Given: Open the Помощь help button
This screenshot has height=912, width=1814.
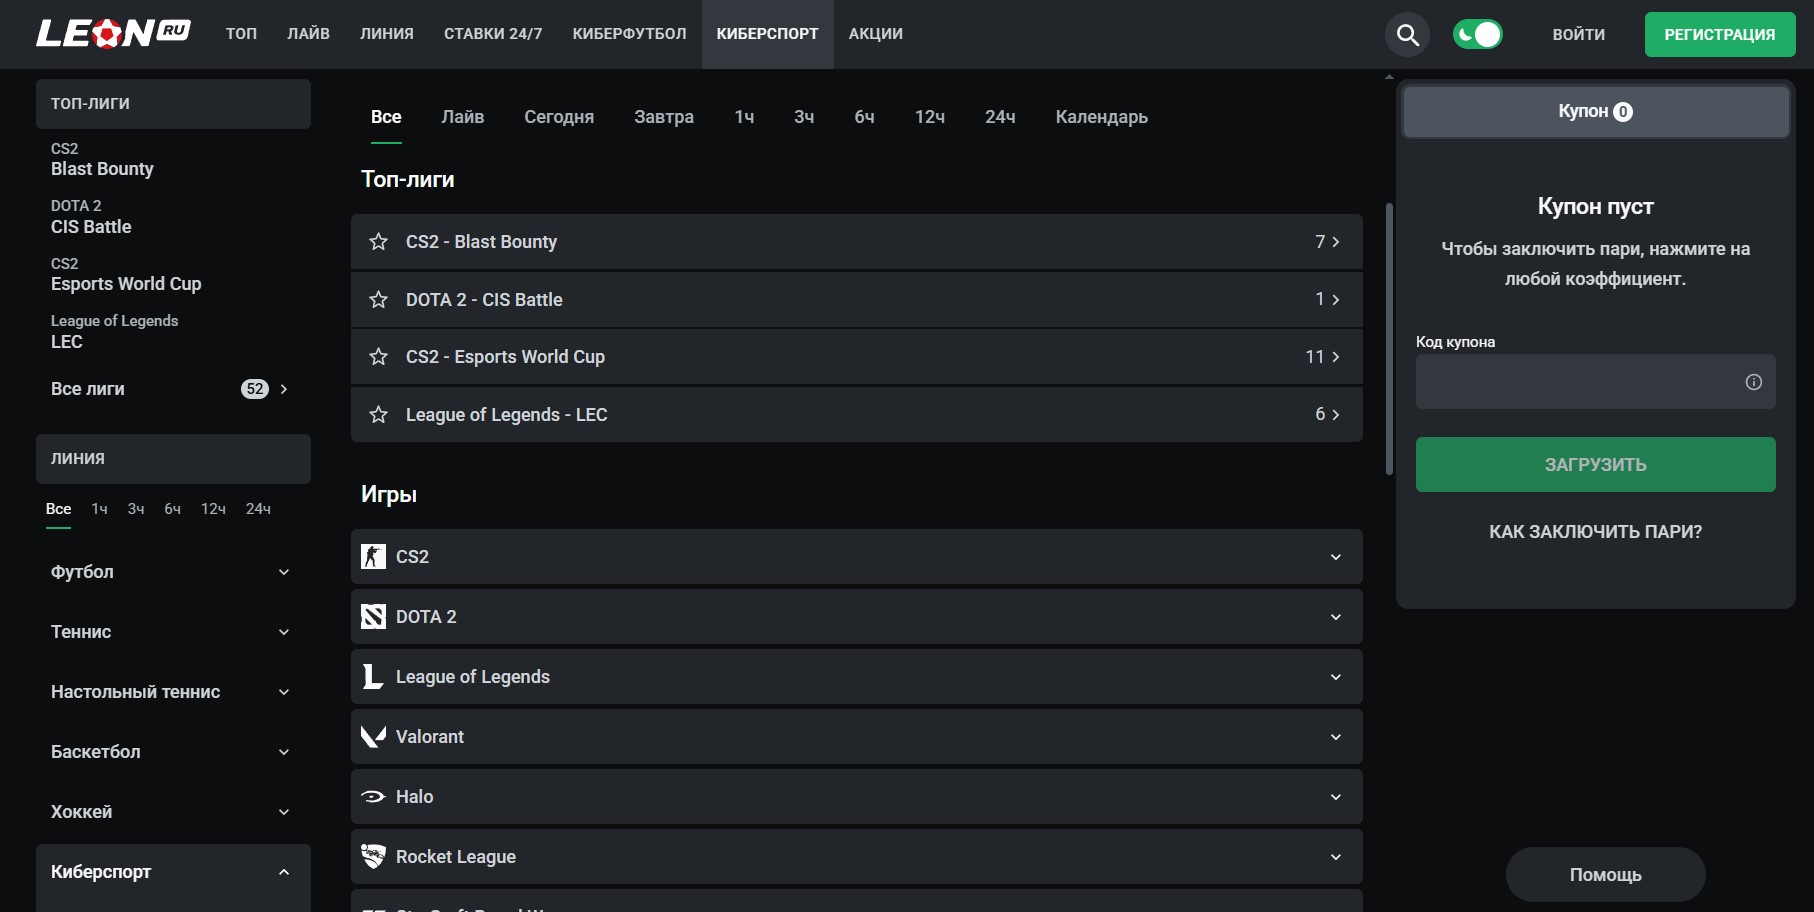Looking at the screenshot, I should tap(1606, 875).
